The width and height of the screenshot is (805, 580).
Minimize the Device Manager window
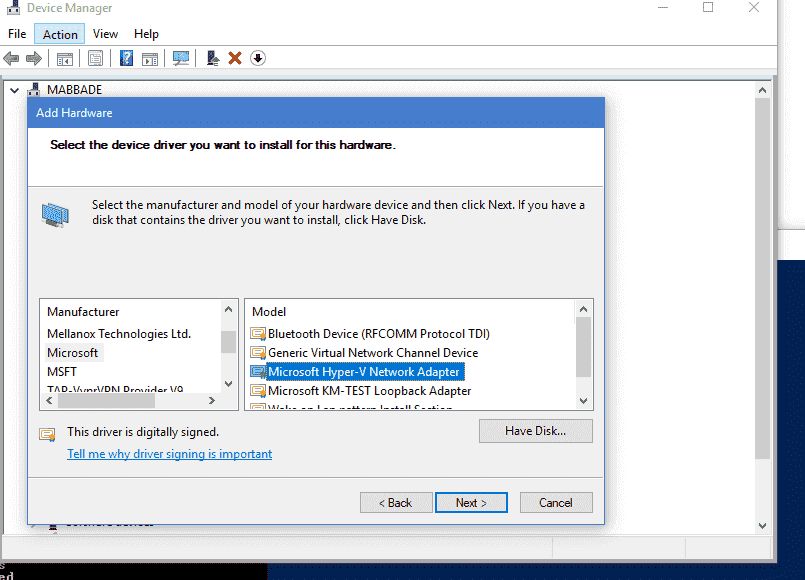coord(663,7)
